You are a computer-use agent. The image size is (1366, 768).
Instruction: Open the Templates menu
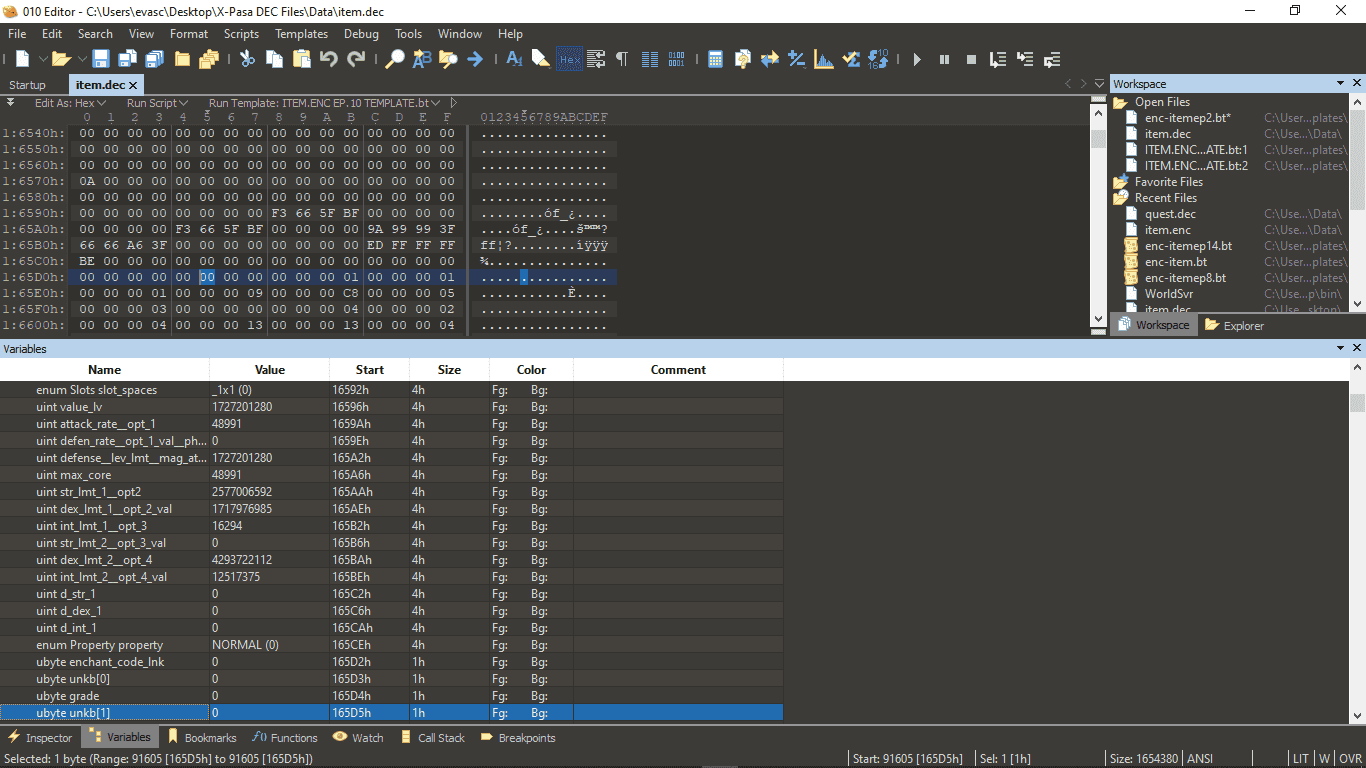pos(301,34)
